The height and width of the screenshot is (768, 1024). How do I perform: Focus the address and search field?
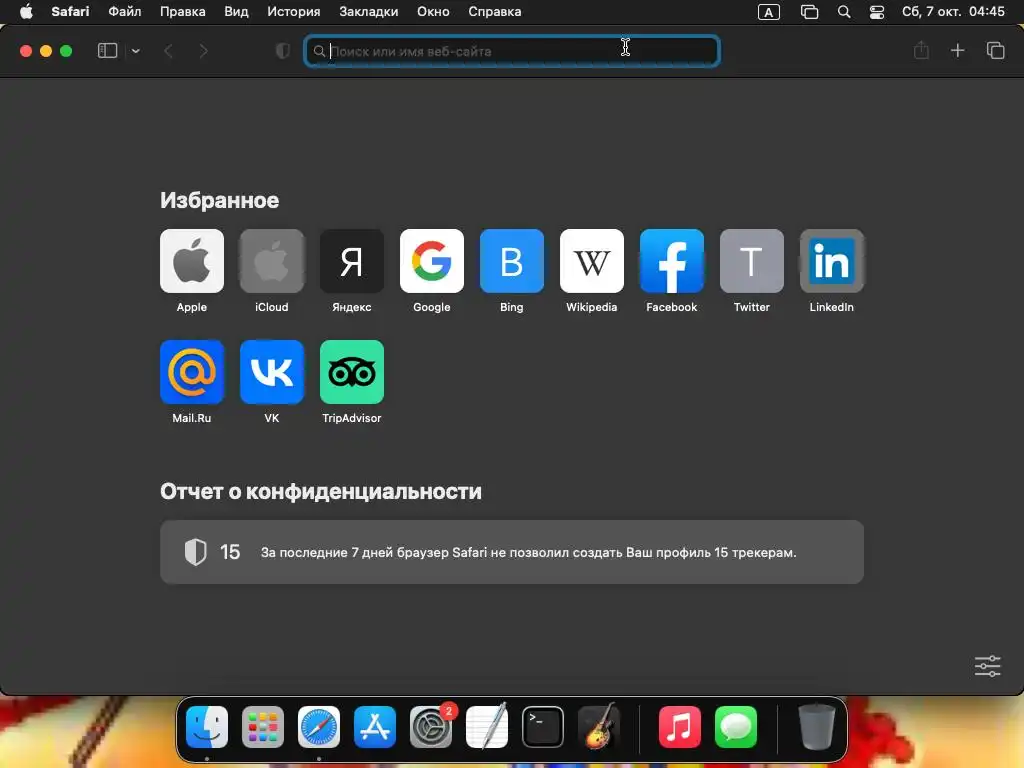512,51
